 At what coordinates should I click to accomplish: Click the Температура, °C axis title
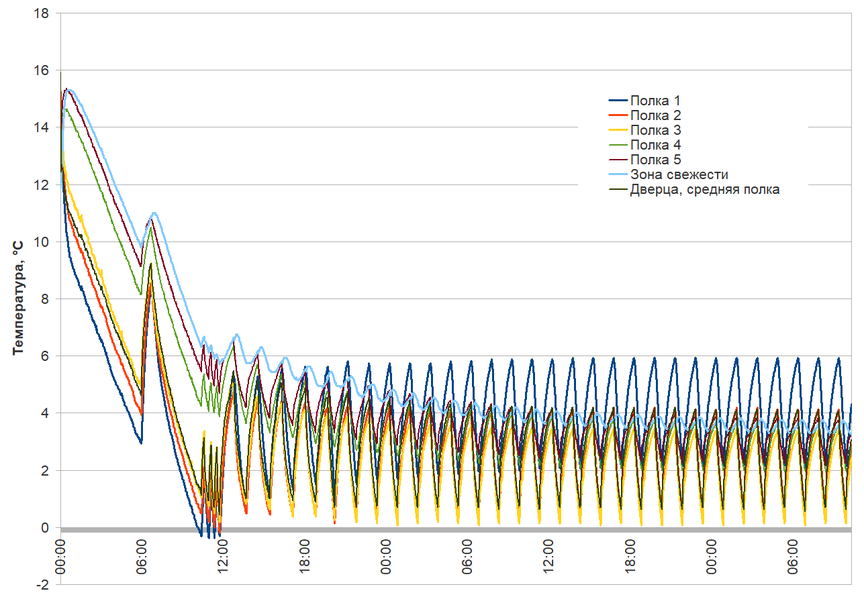pyautogui.click(x=19, y=298)
